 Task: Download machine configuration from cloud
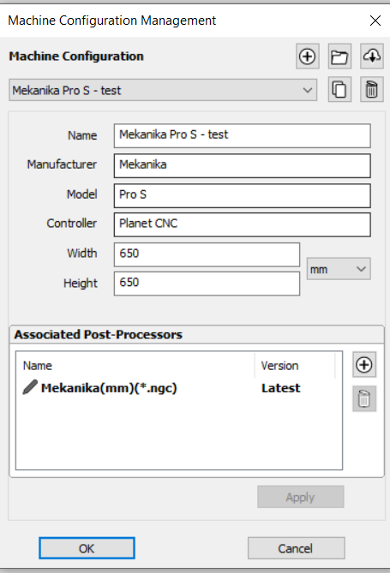click(372, 56)
